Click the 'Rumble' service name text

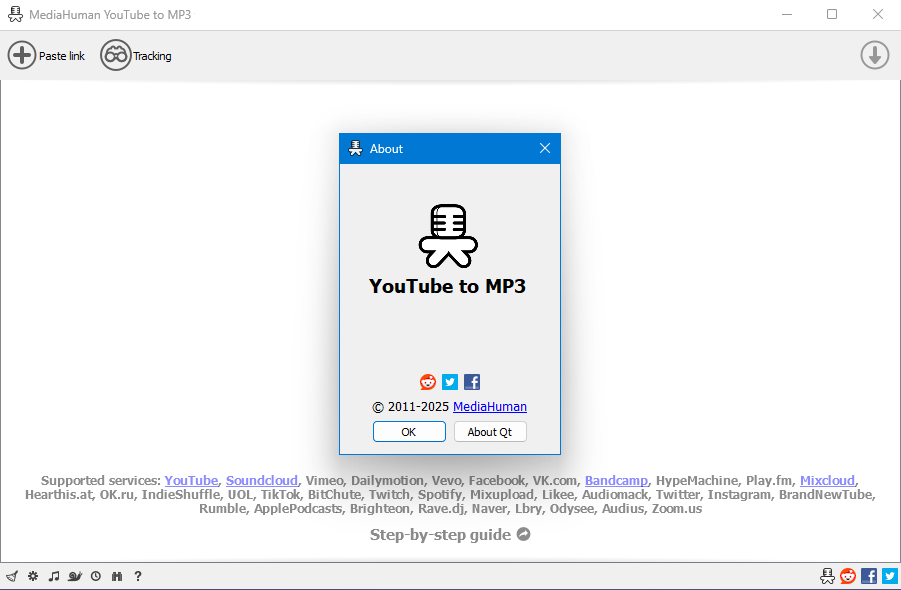223,508
